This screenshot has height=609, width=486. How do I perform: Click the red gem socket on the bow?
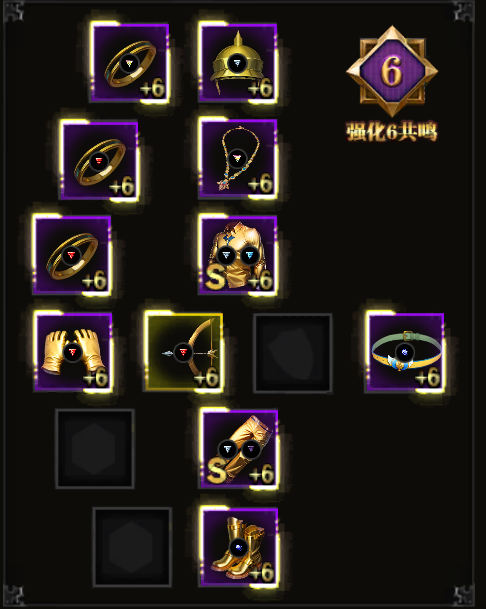click(183, 353)
